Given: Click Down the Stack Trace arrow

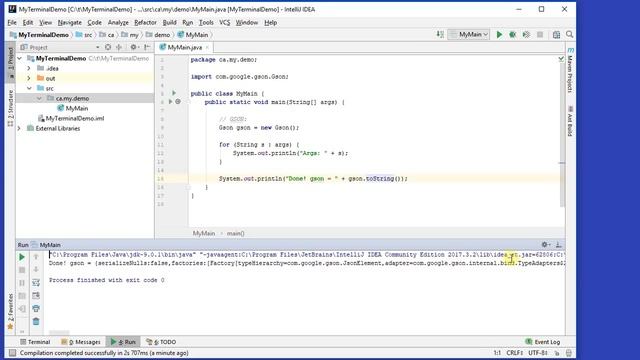Looking at the screenshot, I should pyautogui.click(x=36, y=270).
